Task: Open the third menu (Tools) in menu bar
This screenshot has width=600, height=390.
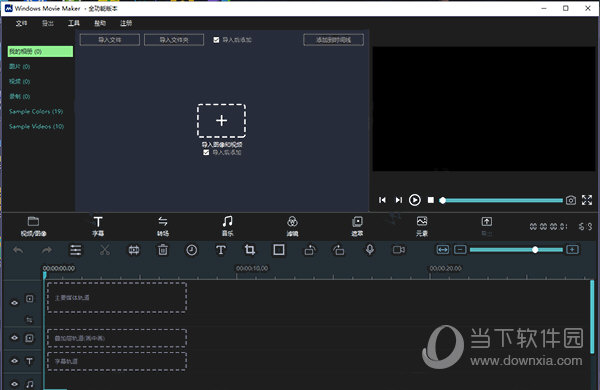Action: (x=74, y=23)
